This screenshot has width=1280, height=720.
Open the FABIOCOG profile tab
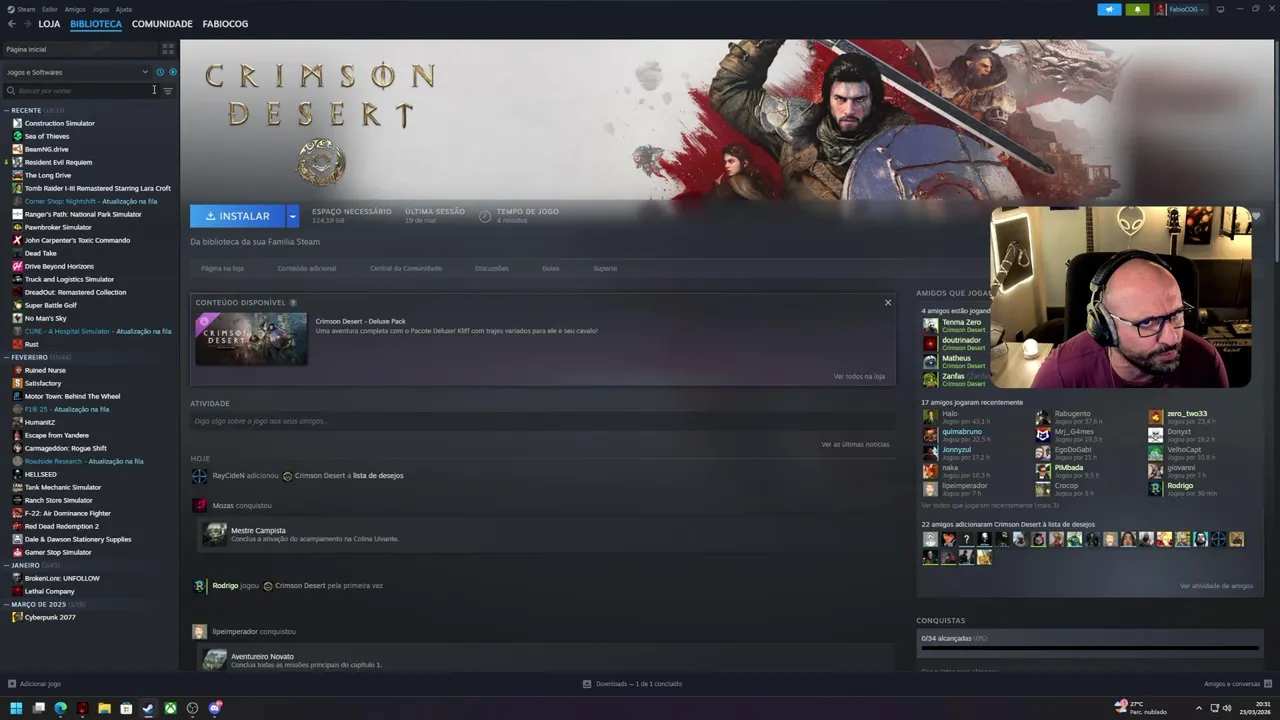[225, 24]
